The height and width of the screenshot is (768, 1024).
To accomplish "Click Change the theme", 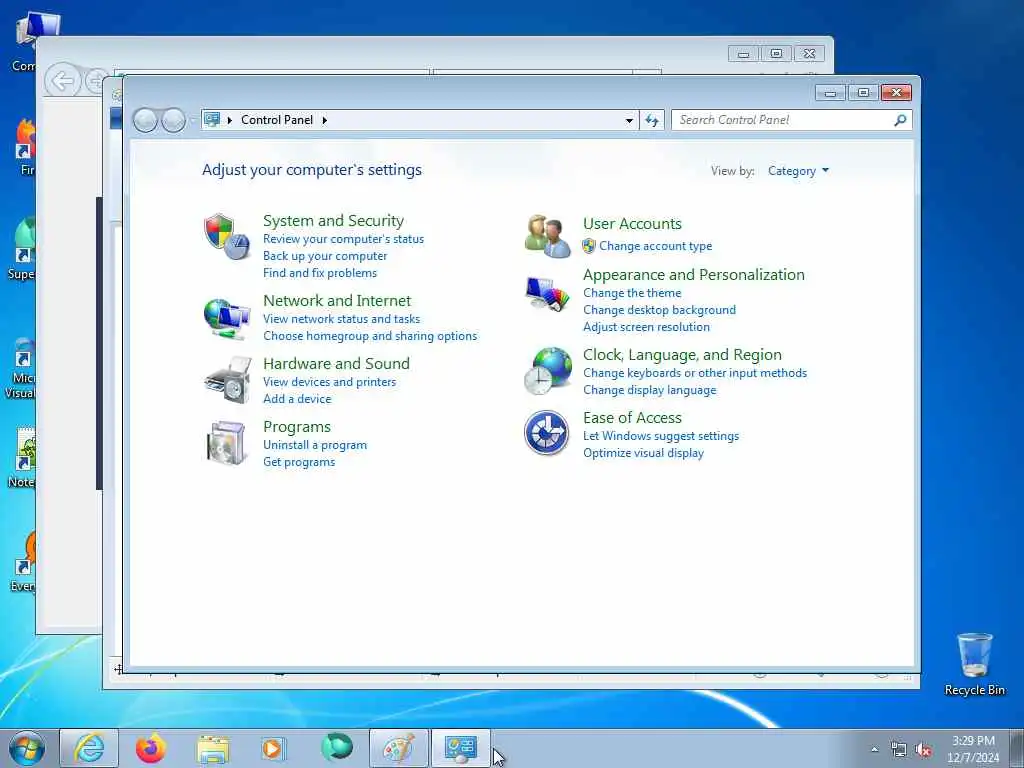I will point(632,293).
